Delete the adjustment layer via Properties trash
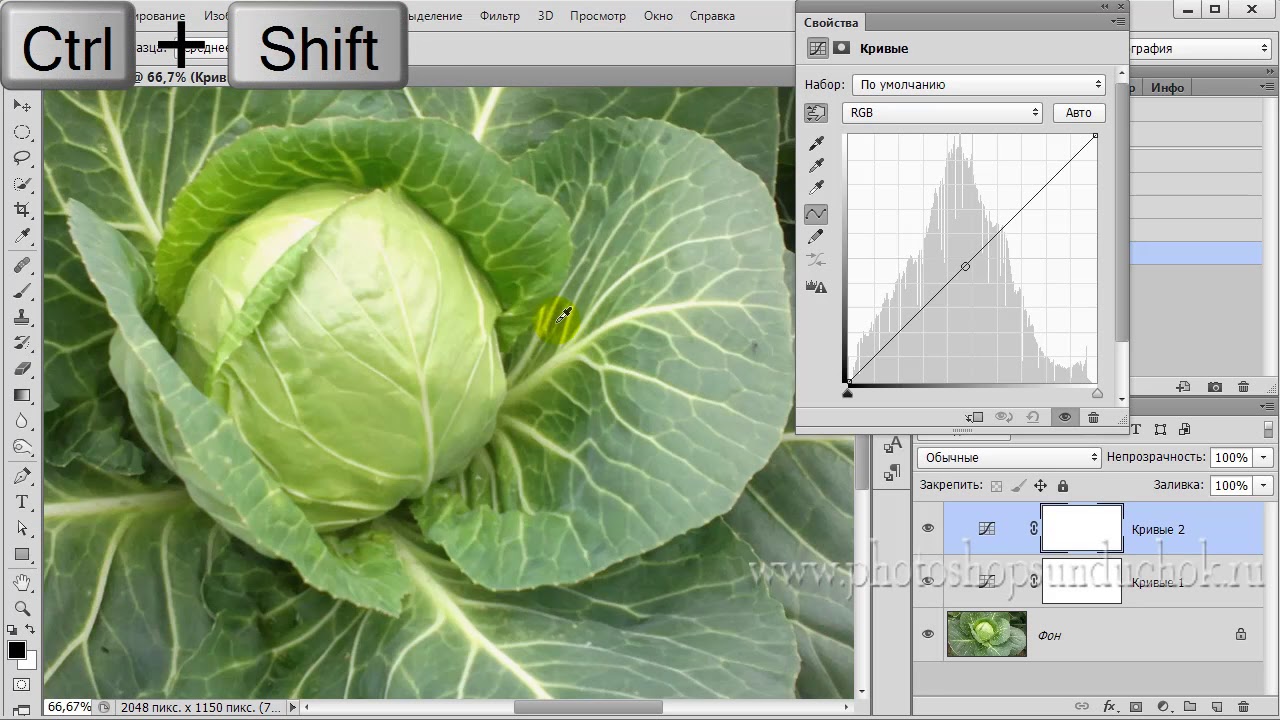This screenshot has height=720, width=1280. coord(1093,417)
